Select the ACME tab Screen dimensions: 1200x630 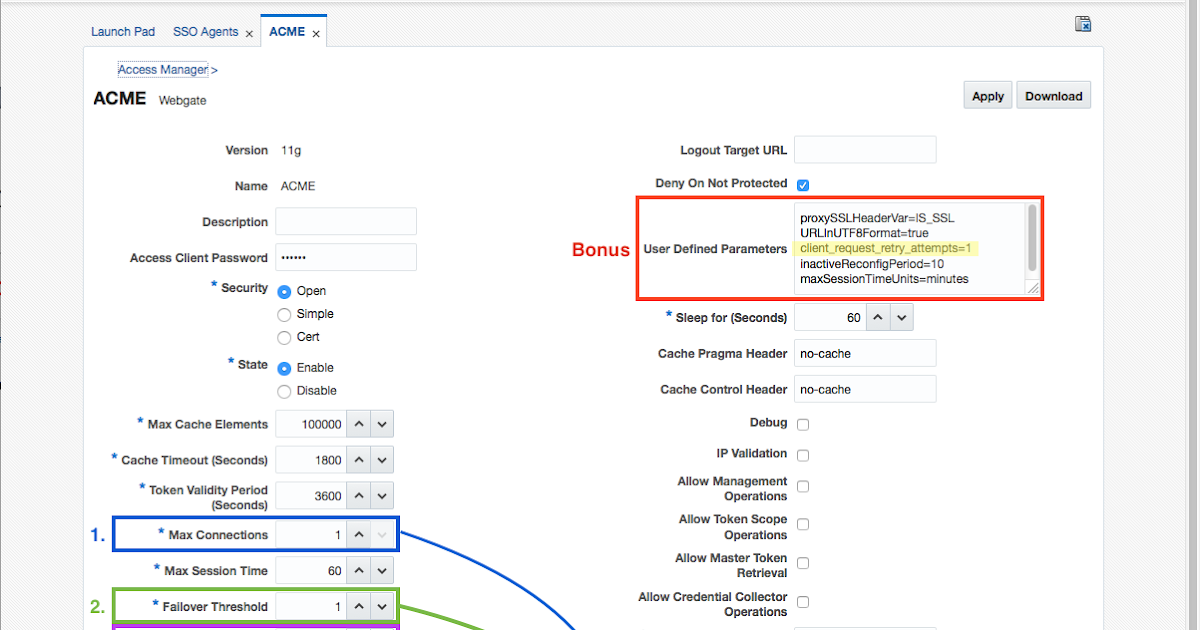(x=287, y=32)
